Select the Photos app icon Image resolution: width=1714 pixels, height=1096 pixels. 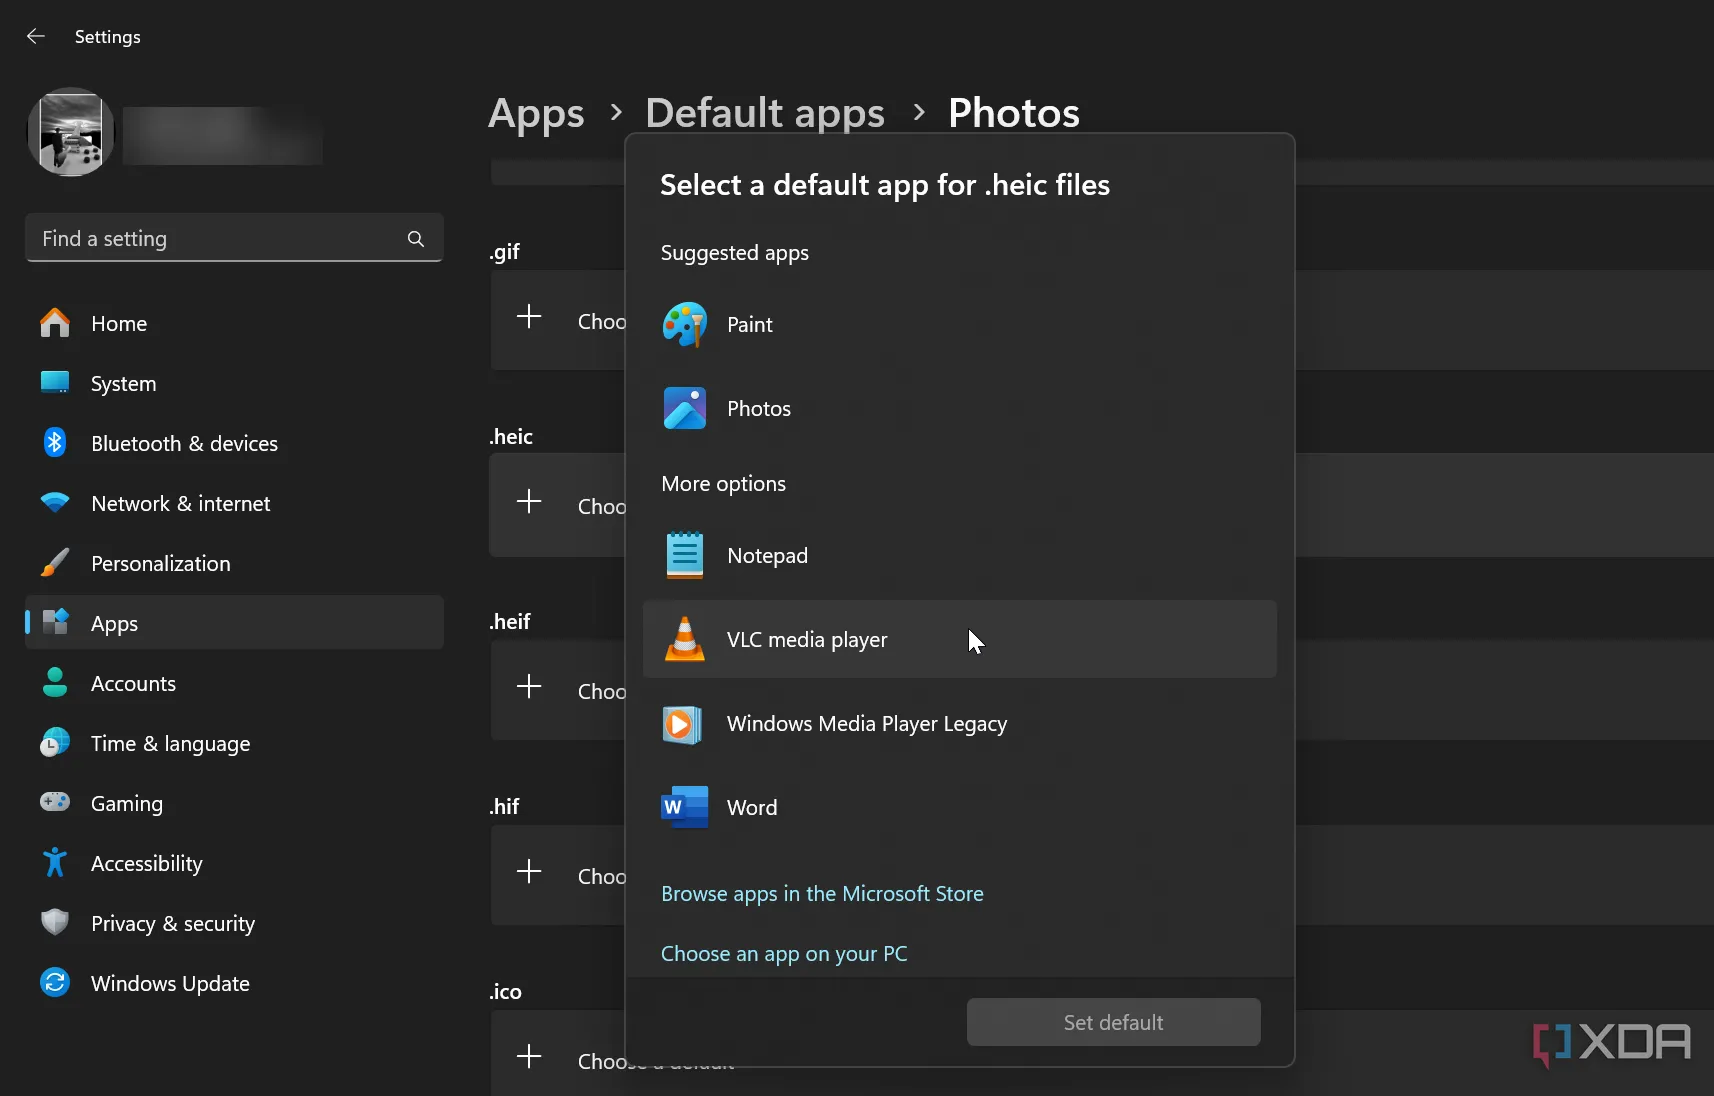pyautogui.click(x=685, y=408)
